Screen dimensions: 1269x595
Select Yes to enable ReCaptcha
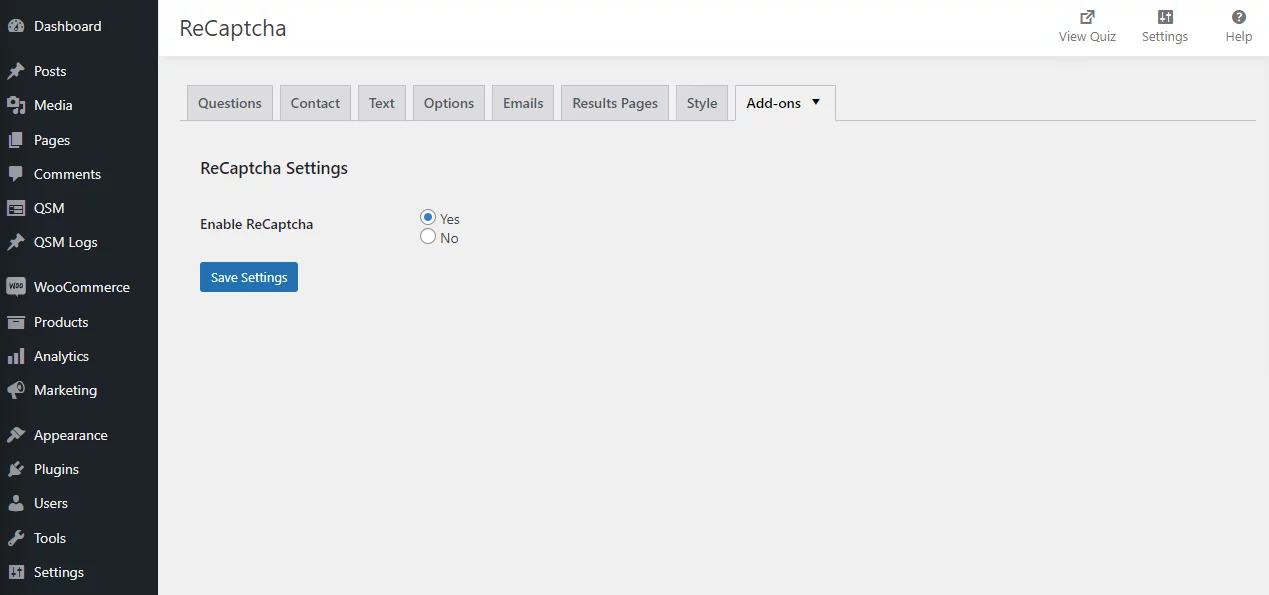point(428,217)
